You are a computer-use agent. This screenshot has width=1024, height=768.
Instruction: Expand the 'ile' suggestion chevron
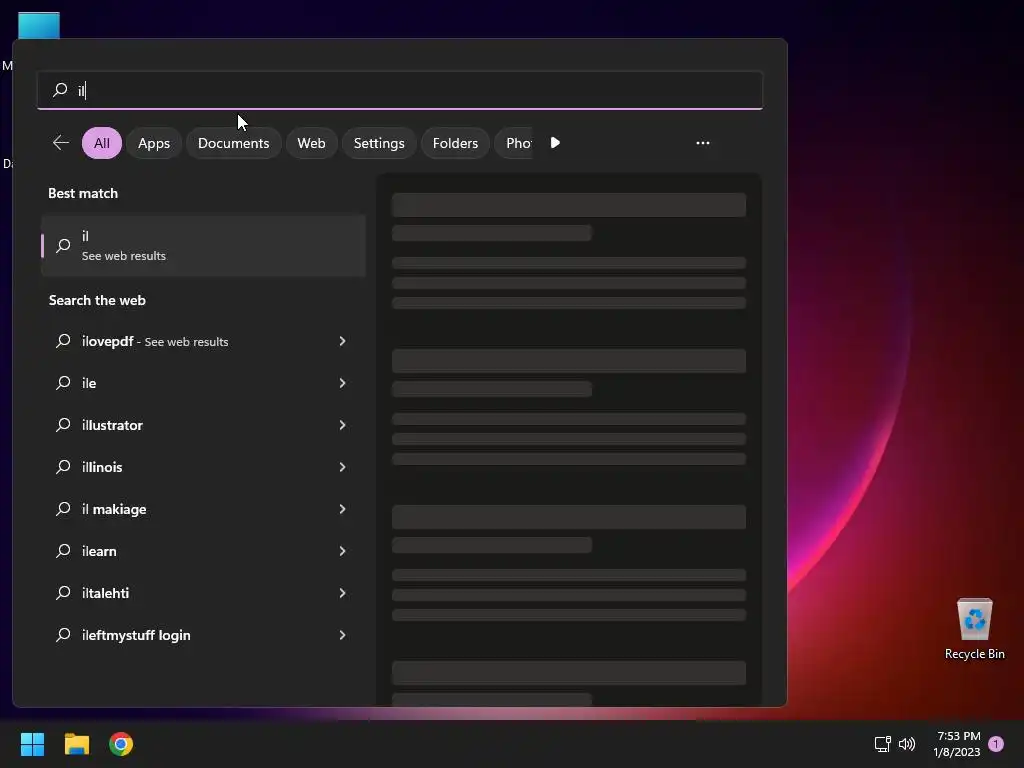tap(342, 383)
